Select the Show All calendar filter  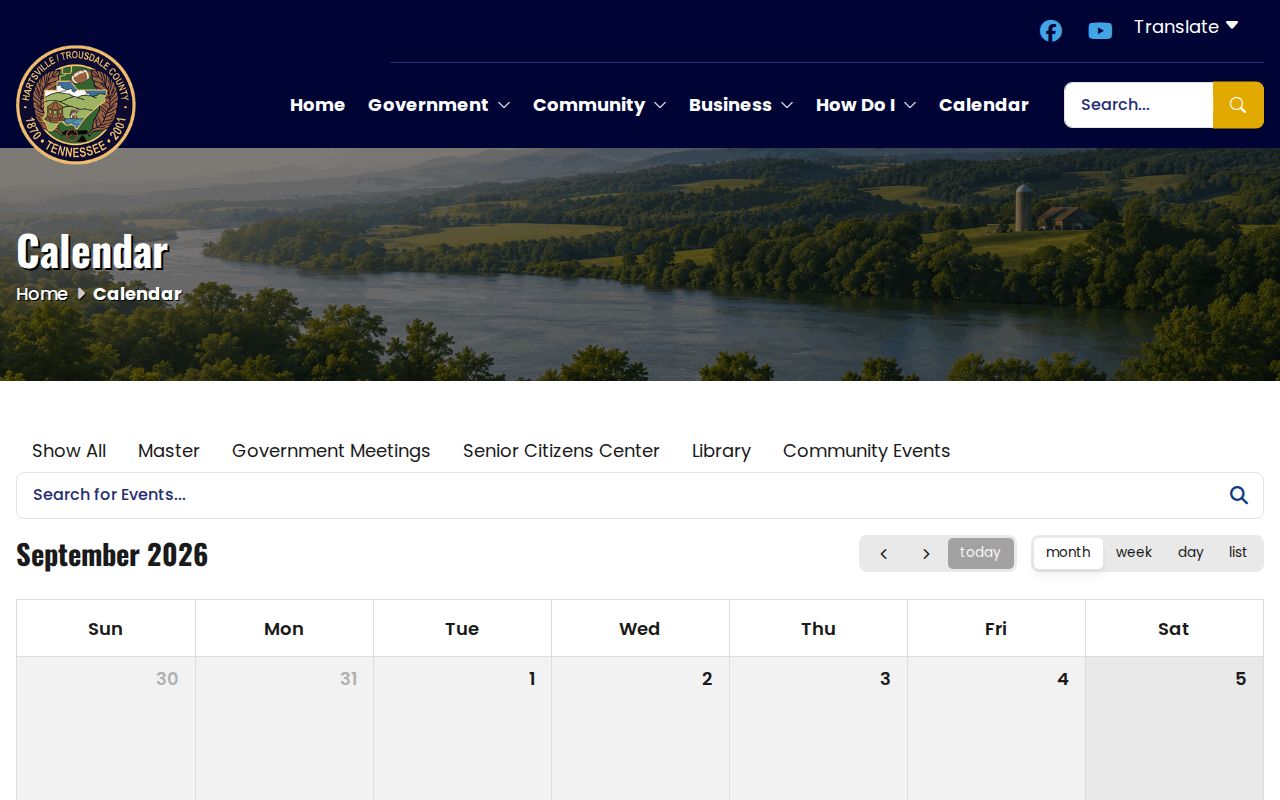(x=69, y=451)
